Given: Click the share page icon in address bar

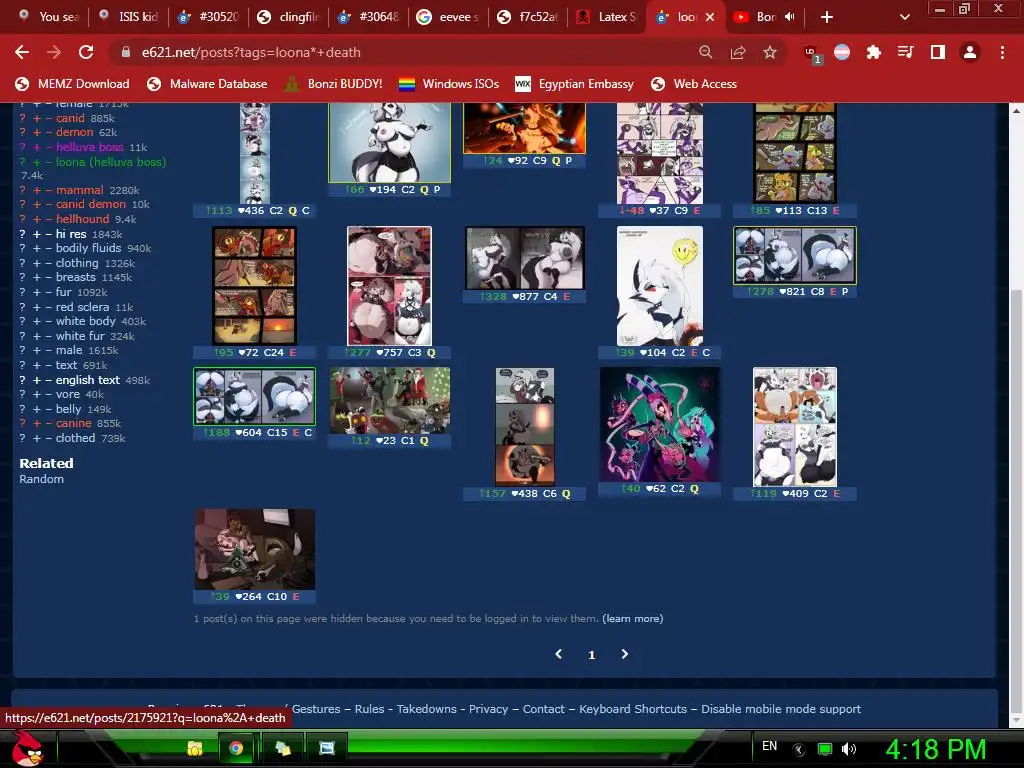Looking at the screenshot, I should tap(738, 52).
